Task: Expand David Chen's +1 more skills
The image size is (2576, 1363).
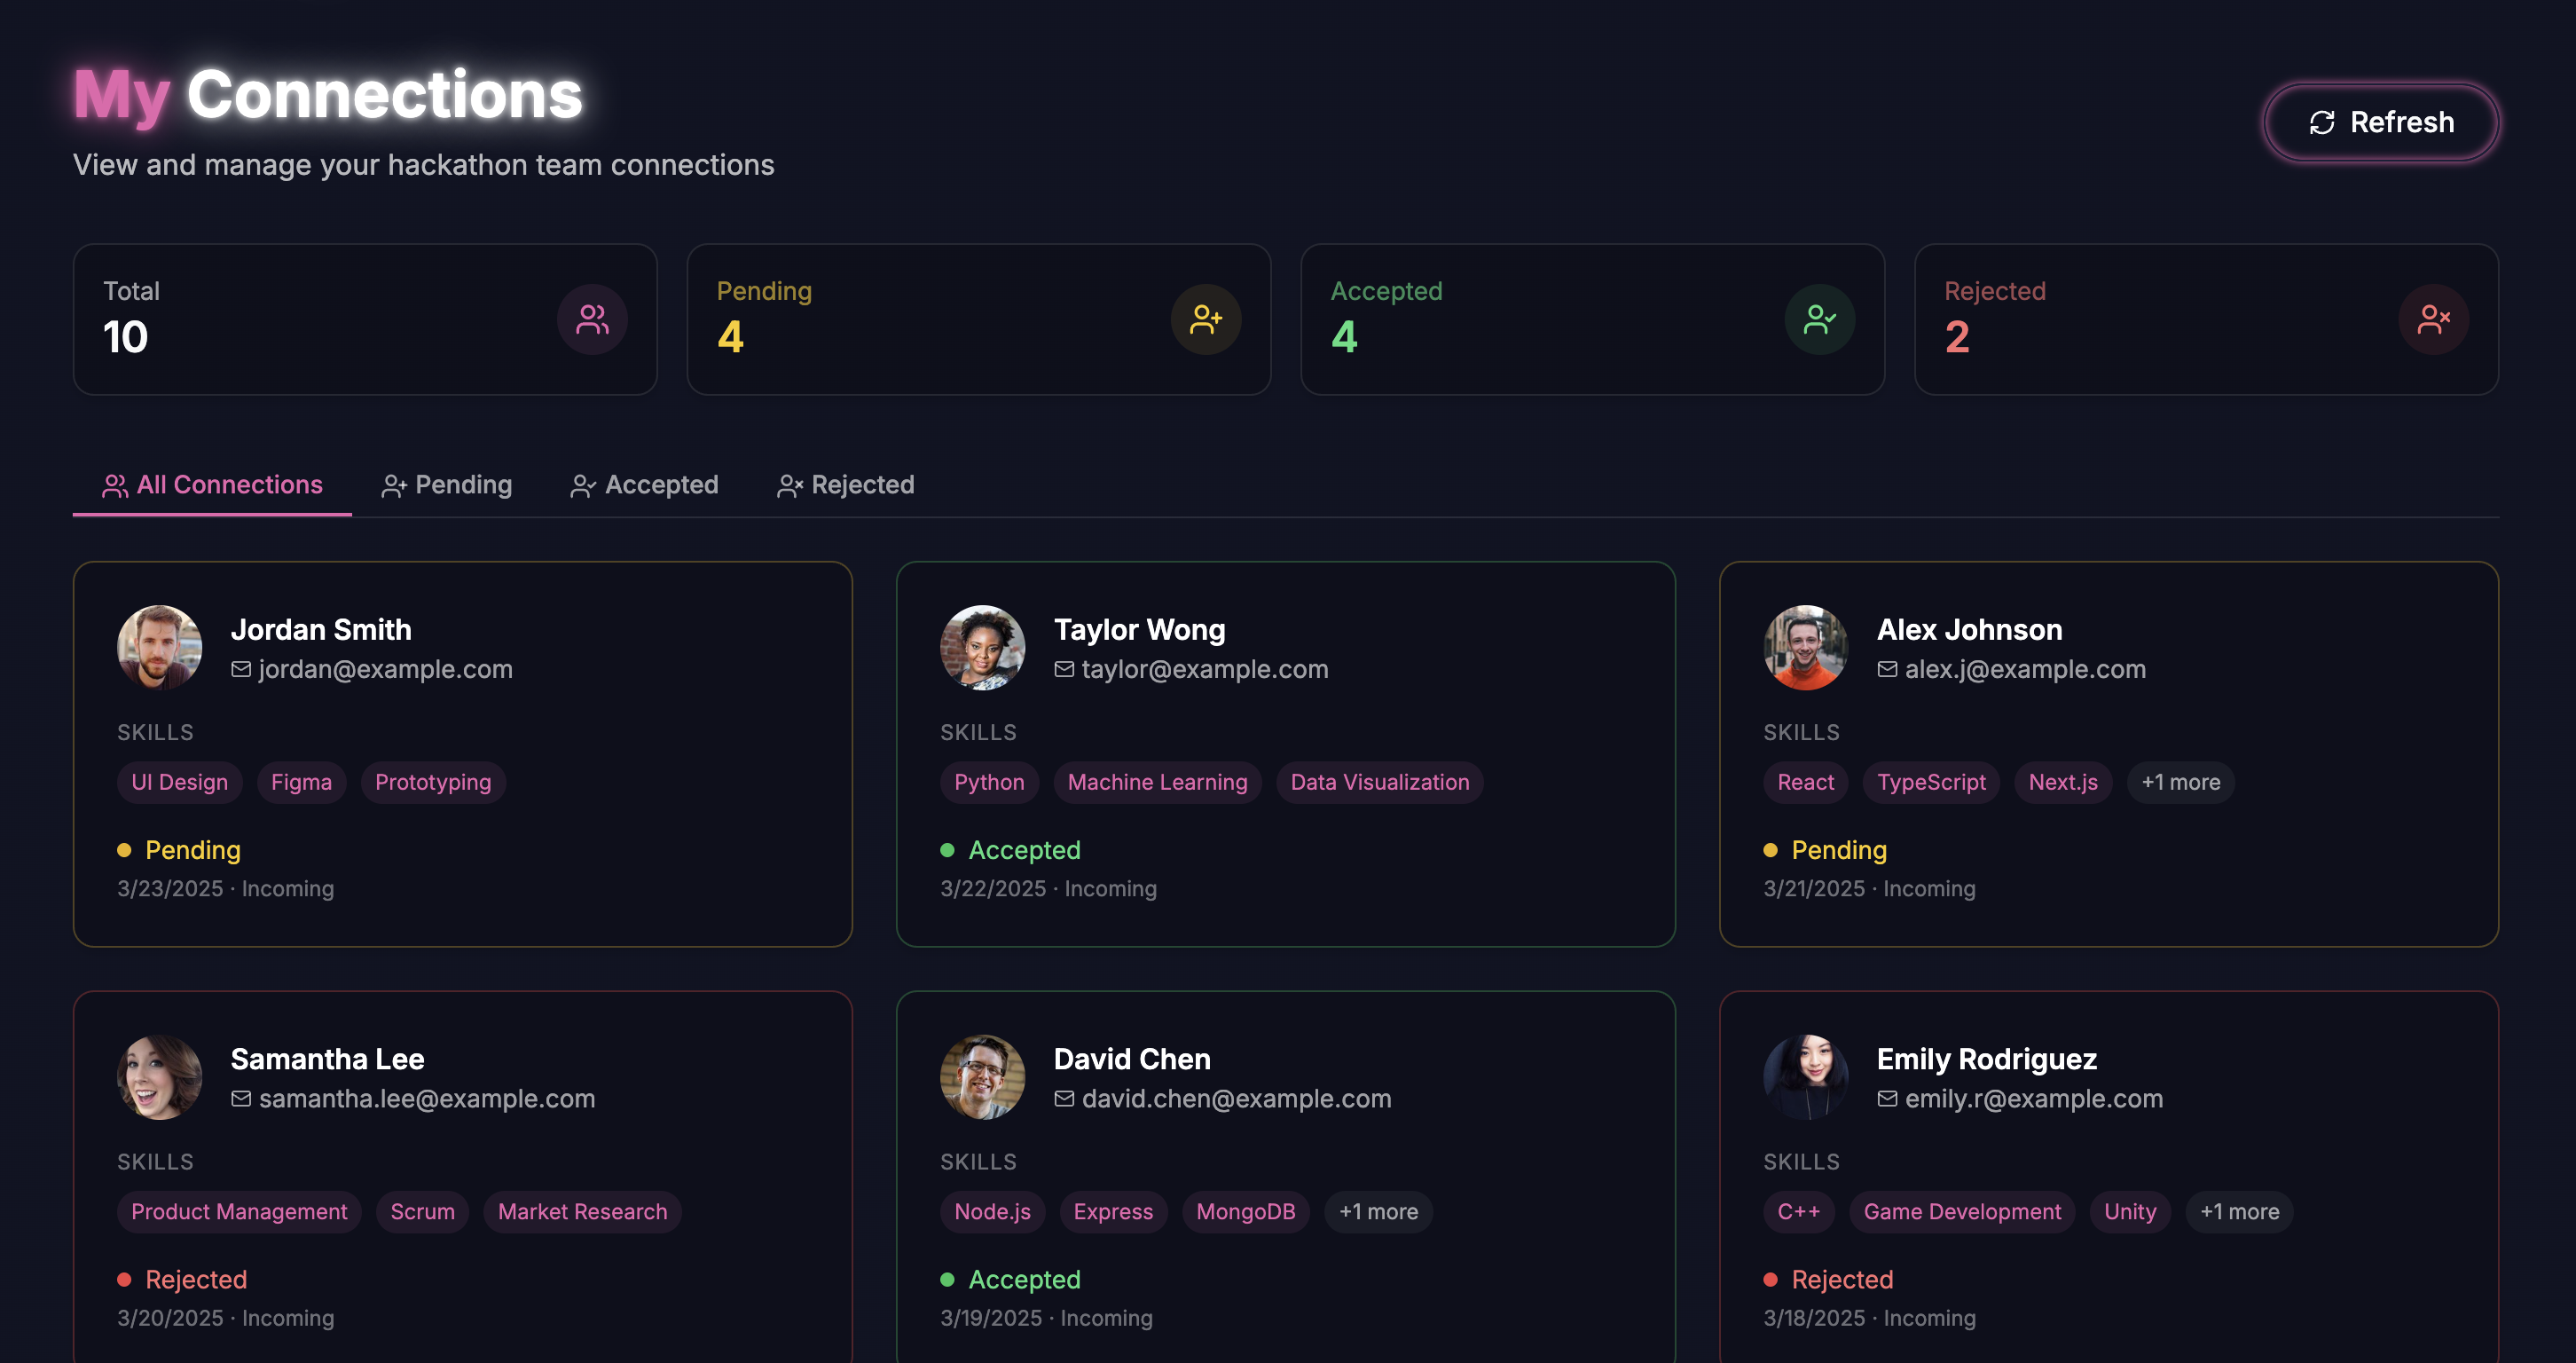Action: tap(1378, 1212)
